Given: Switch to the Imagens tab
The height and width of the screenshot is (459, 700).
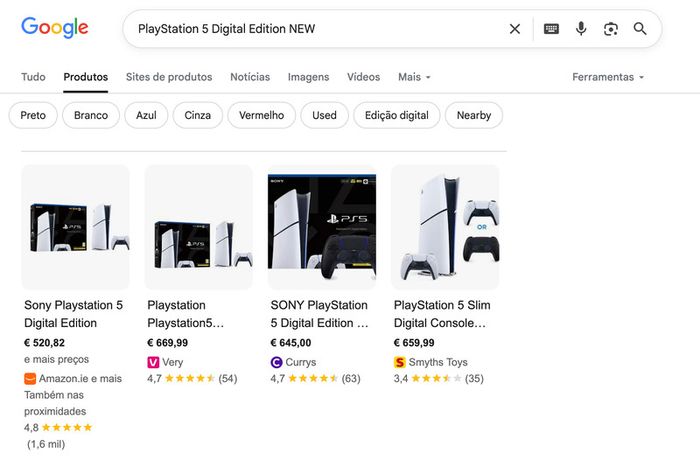Looking at the screenshot, I should point(308,77).
